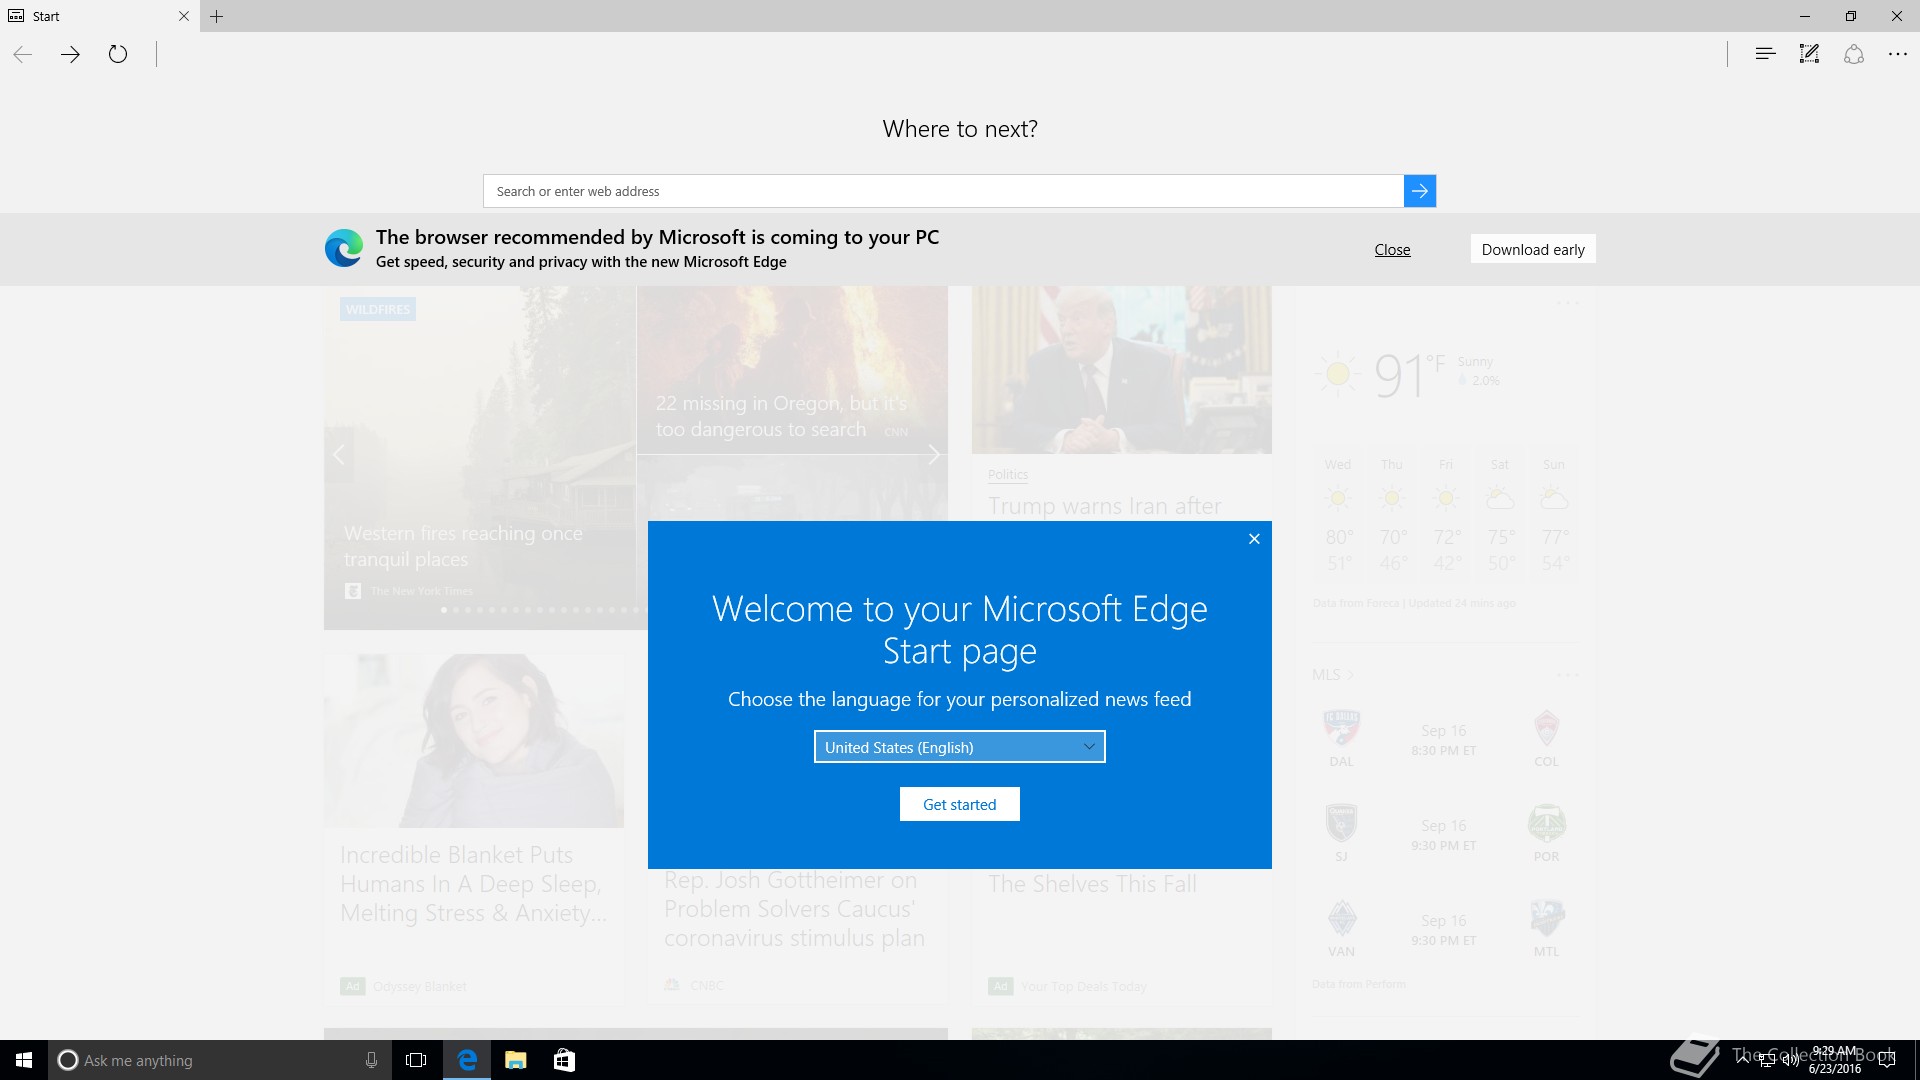This screenshot has width=1920, height=1080.
Task: Show next news carousel slide
Action: pos(933,455)
